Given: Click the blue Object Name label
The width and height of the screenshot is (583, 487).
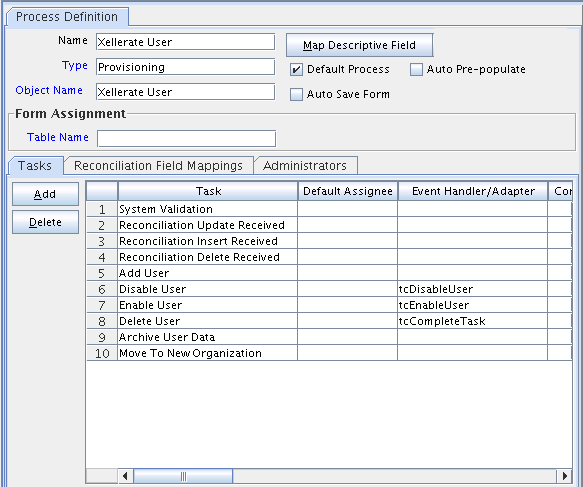Looking at the screenshot, I should click(x=49, y=90).
